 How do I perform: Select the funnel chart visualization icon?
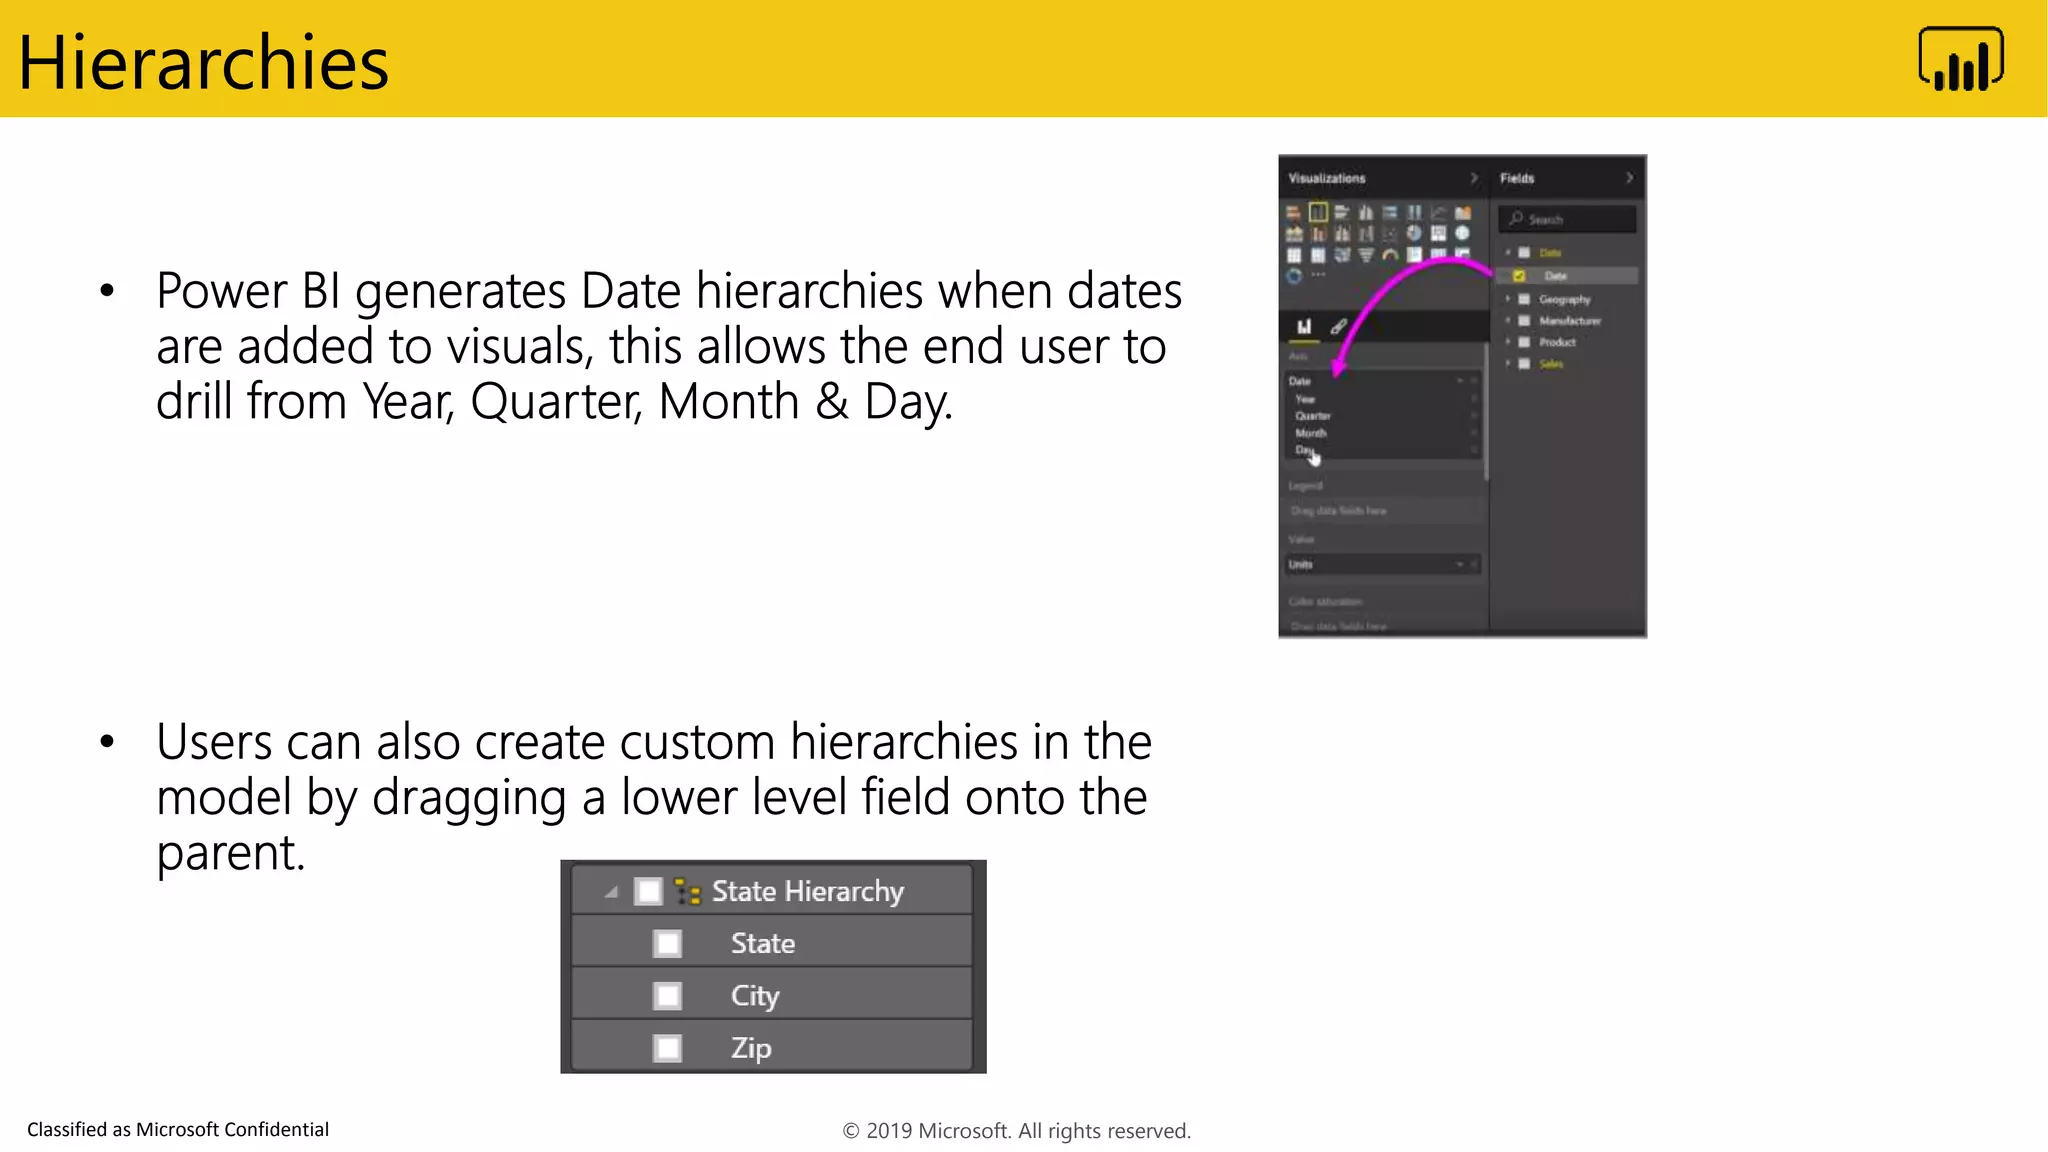click(x=1366, y=255)
